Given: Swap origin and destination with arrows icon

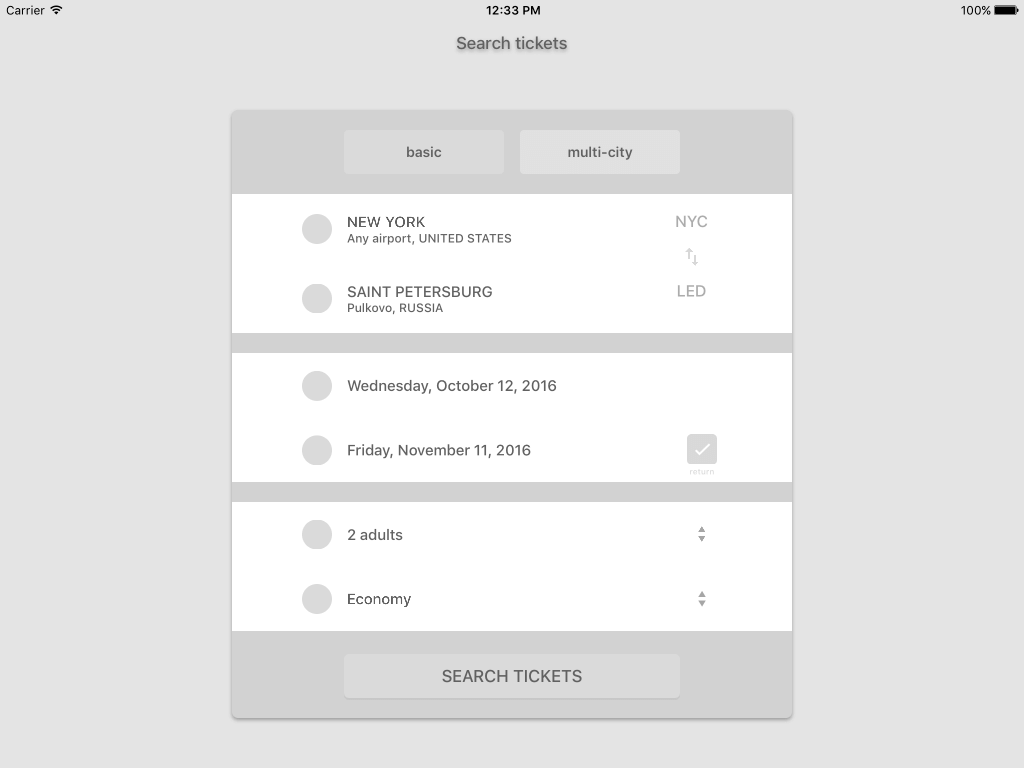Looking at the screenshot, I should coord(691,257).
